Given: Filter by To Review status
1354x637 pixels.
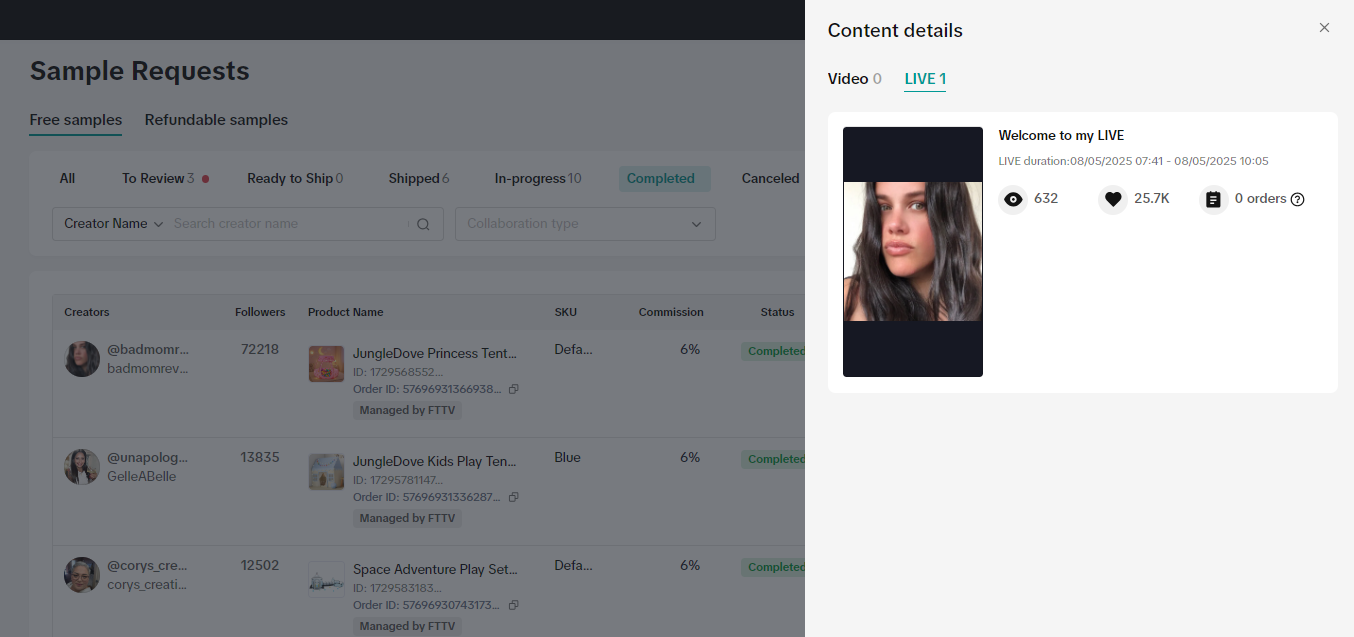Looking at the screenshot, I should click(x=158, y=179).
